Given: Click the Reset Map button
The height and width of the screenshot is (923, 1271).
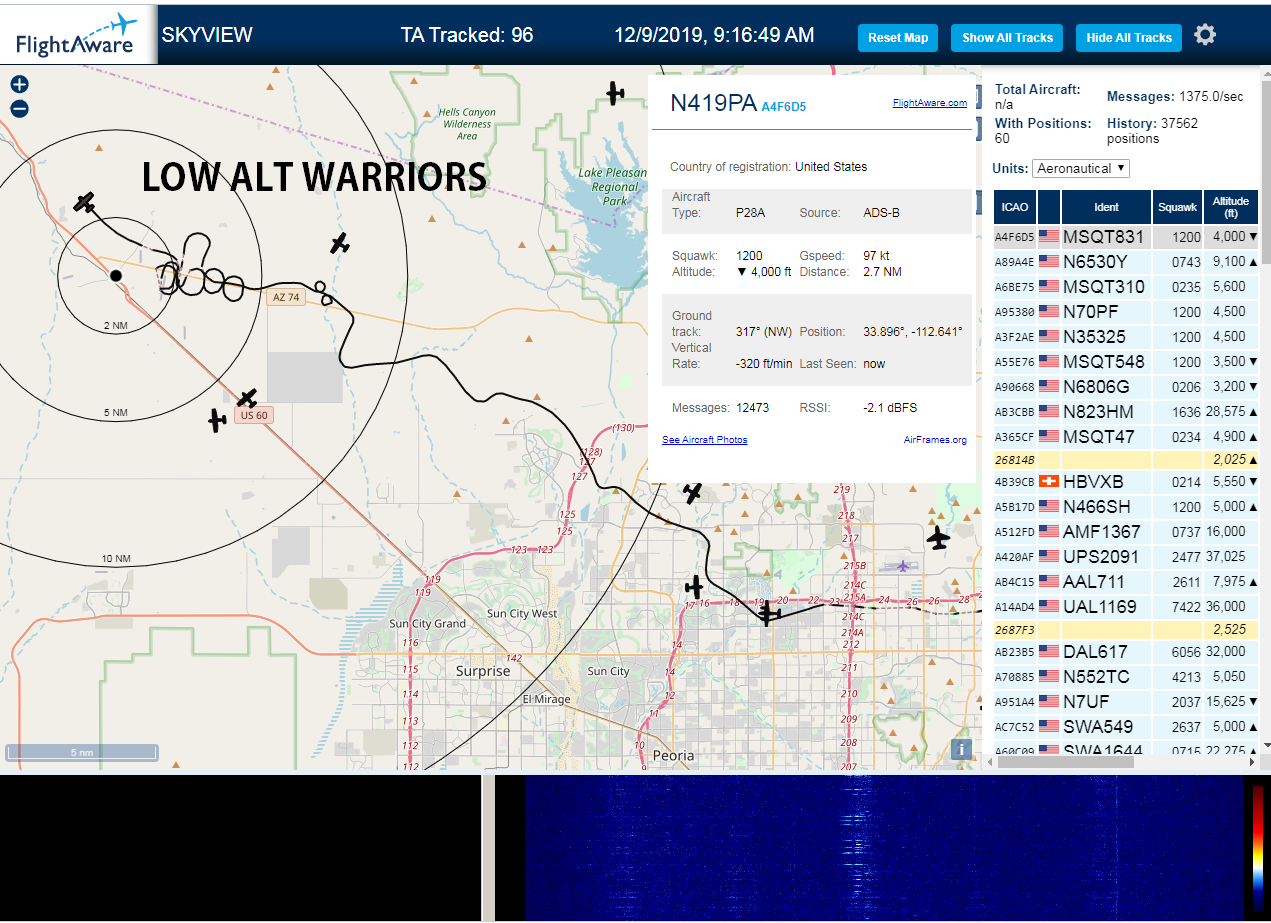Looking at the screenshot, I should 898,38.
